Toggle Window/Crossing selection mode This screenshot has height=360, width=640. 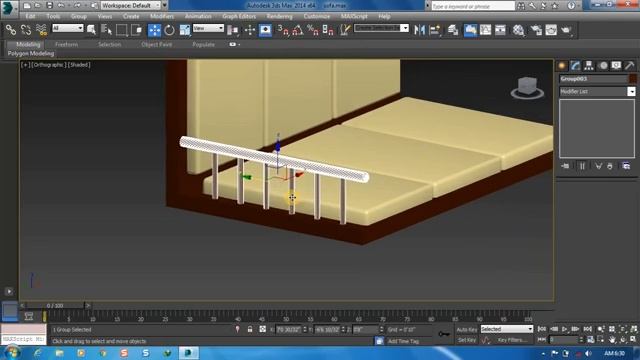pyautogui.click(x=137, y=30)
